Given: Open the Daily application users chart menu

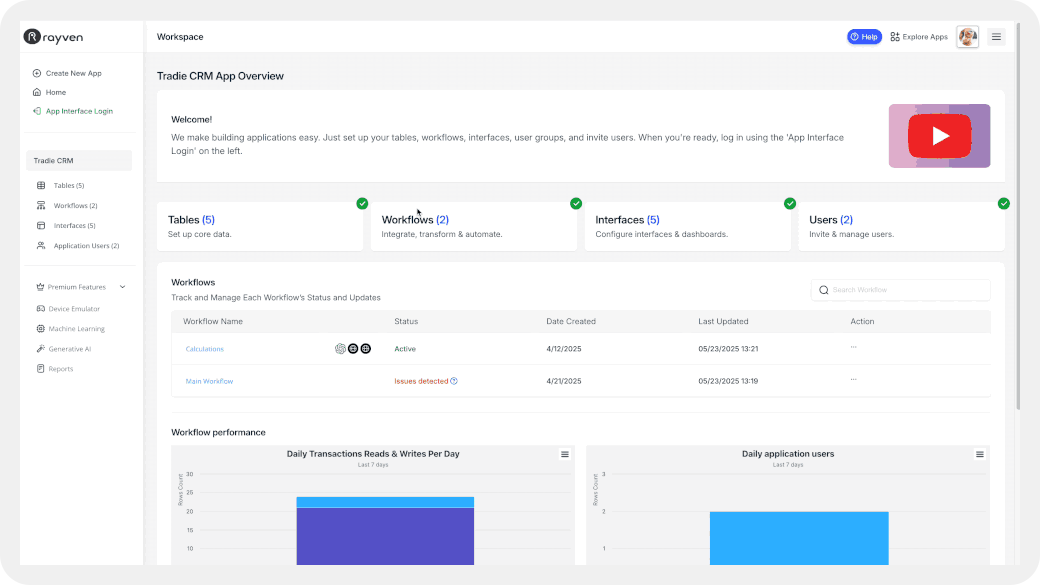Looking at the screenshot, I should [x=979, y=454].
